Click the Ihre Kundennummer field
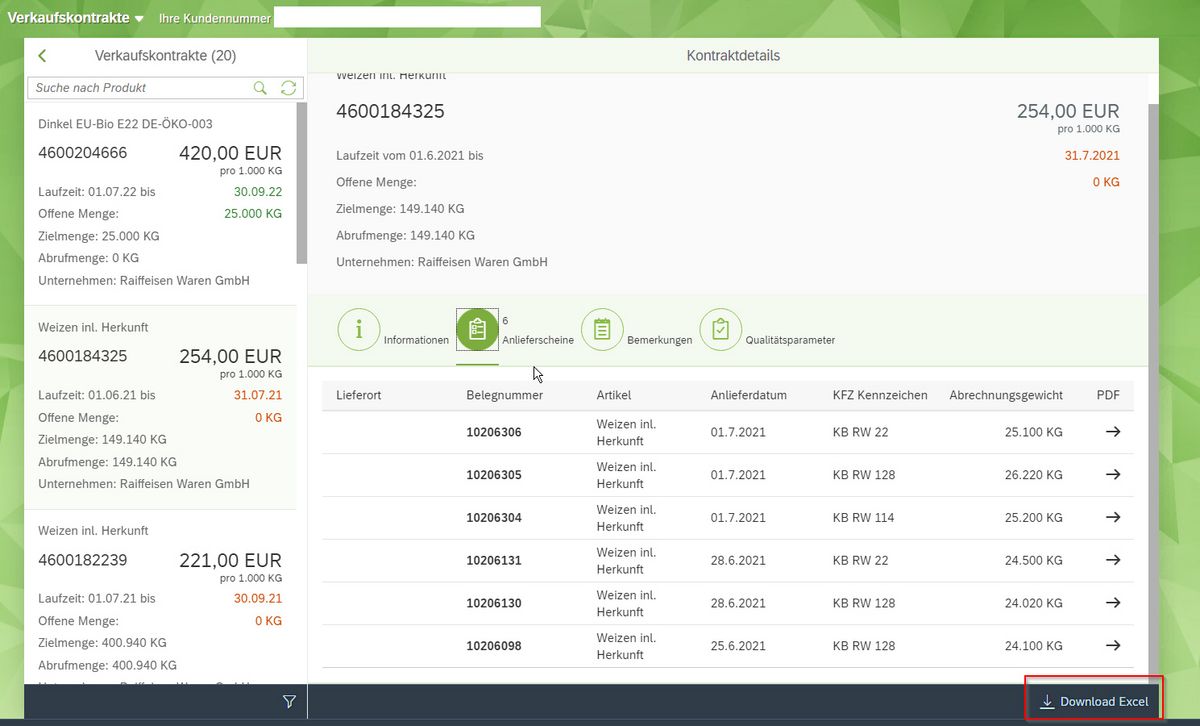The width and height of the screenshot is (1200, 726). pyautogui.click(x=407, y=17)
